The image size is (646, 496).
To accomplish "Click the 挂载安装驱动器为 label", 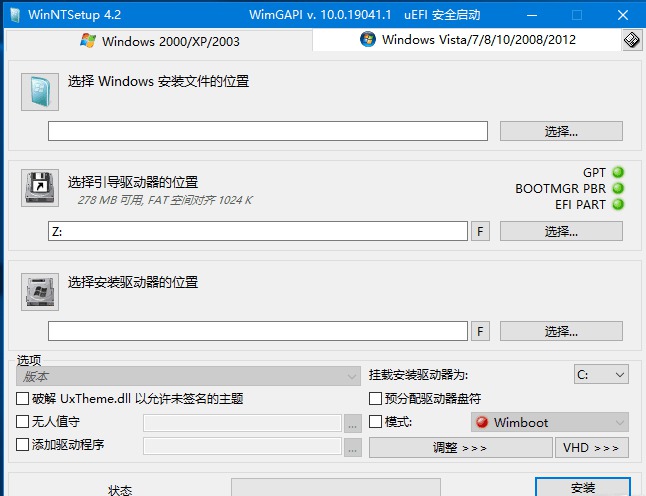I will point(419,375).
